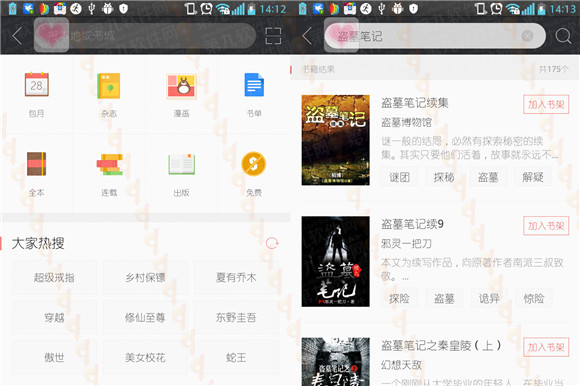Search hot keyword 超级戒指
This screenshot has height=386, width=580.
[x=54, y=277]
